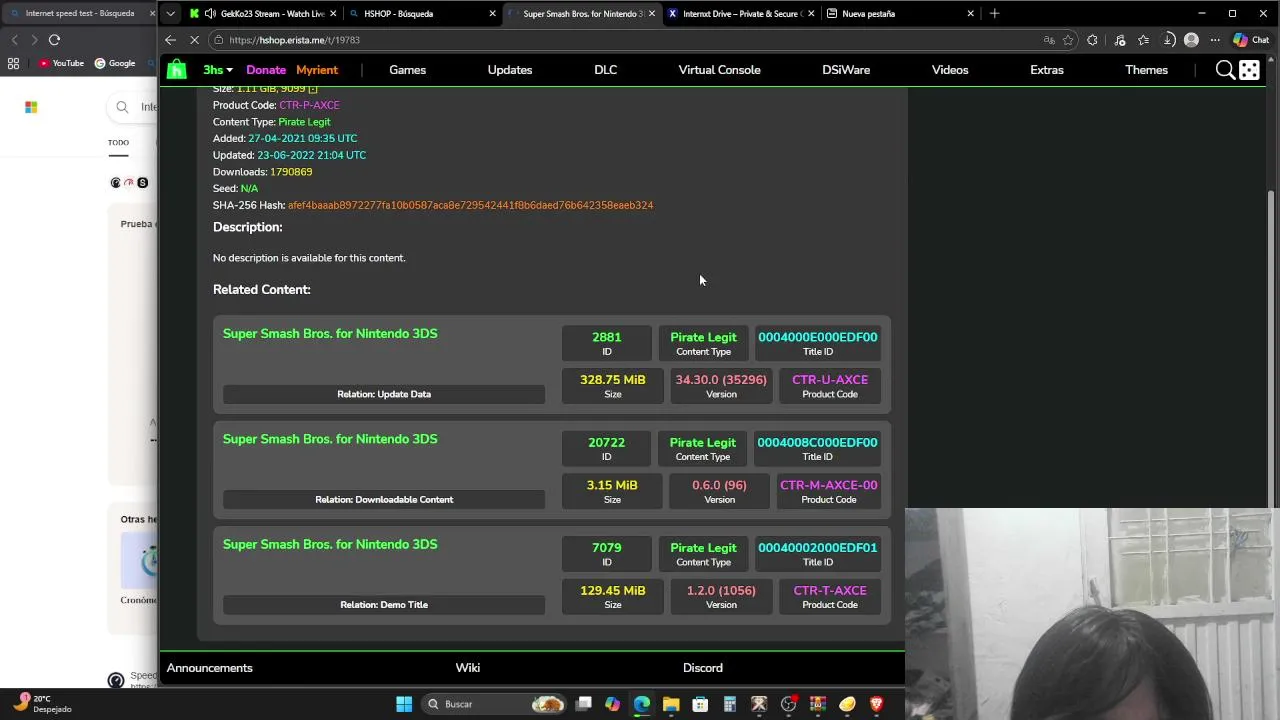This screenshot has width=1280, height=720.
Task: Go back in the front browser window
Action: point(170,40)
